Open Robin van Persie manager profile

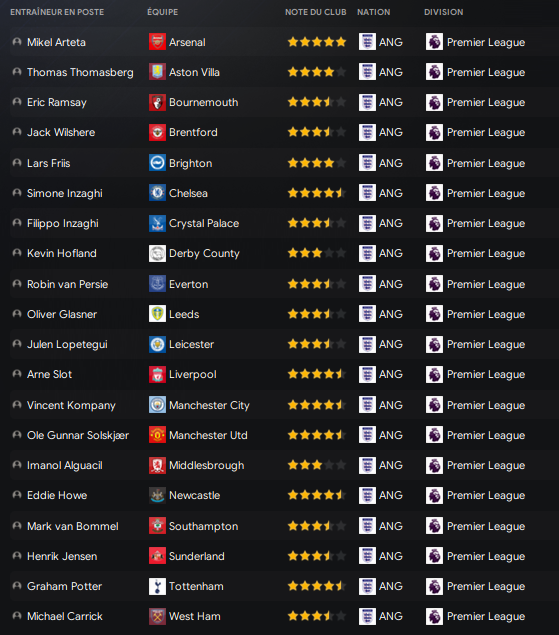(68, 284)
